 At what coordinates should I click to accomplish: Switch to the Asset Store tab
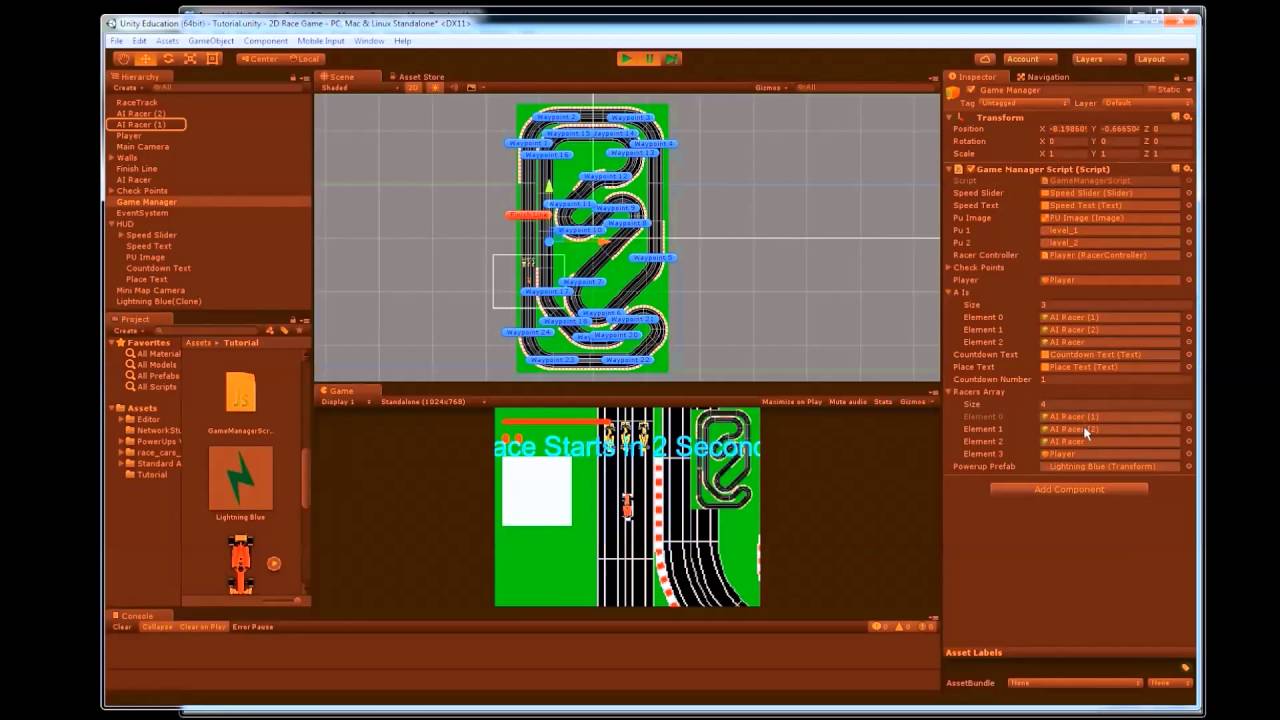point(416,77)
